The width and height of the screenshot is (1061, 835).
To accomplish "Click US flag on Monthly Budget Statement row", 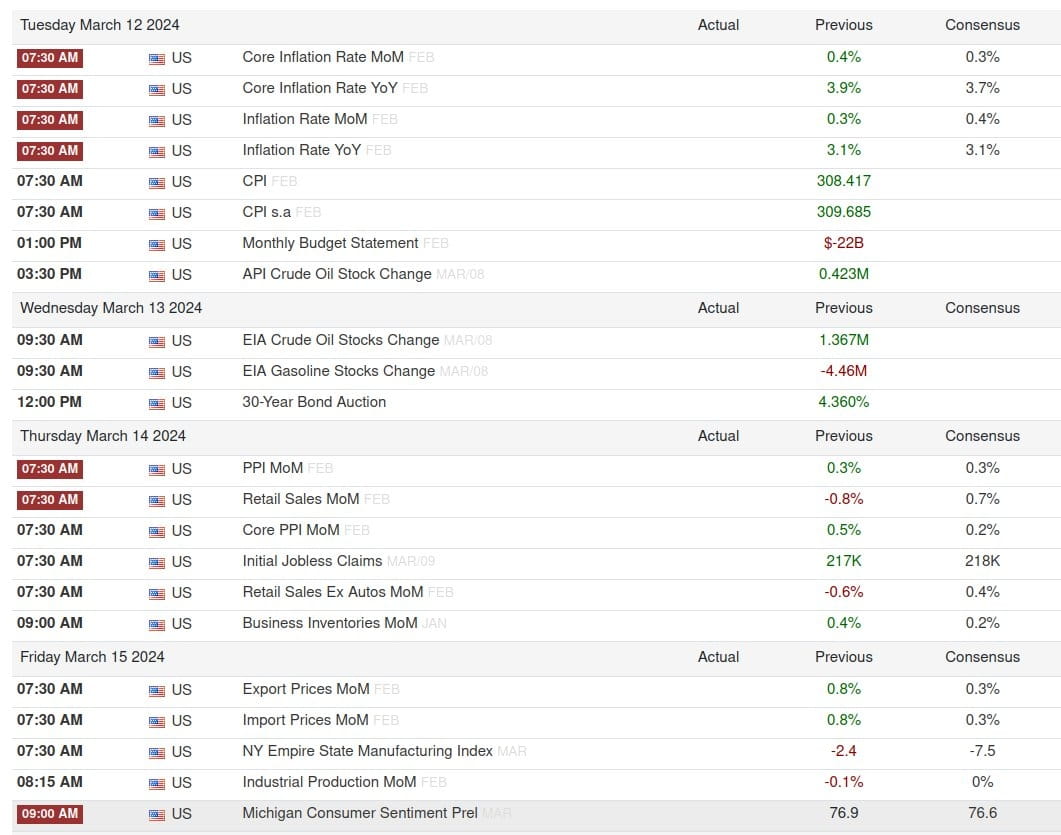I will pyautogui.click(x=156, y=245).
